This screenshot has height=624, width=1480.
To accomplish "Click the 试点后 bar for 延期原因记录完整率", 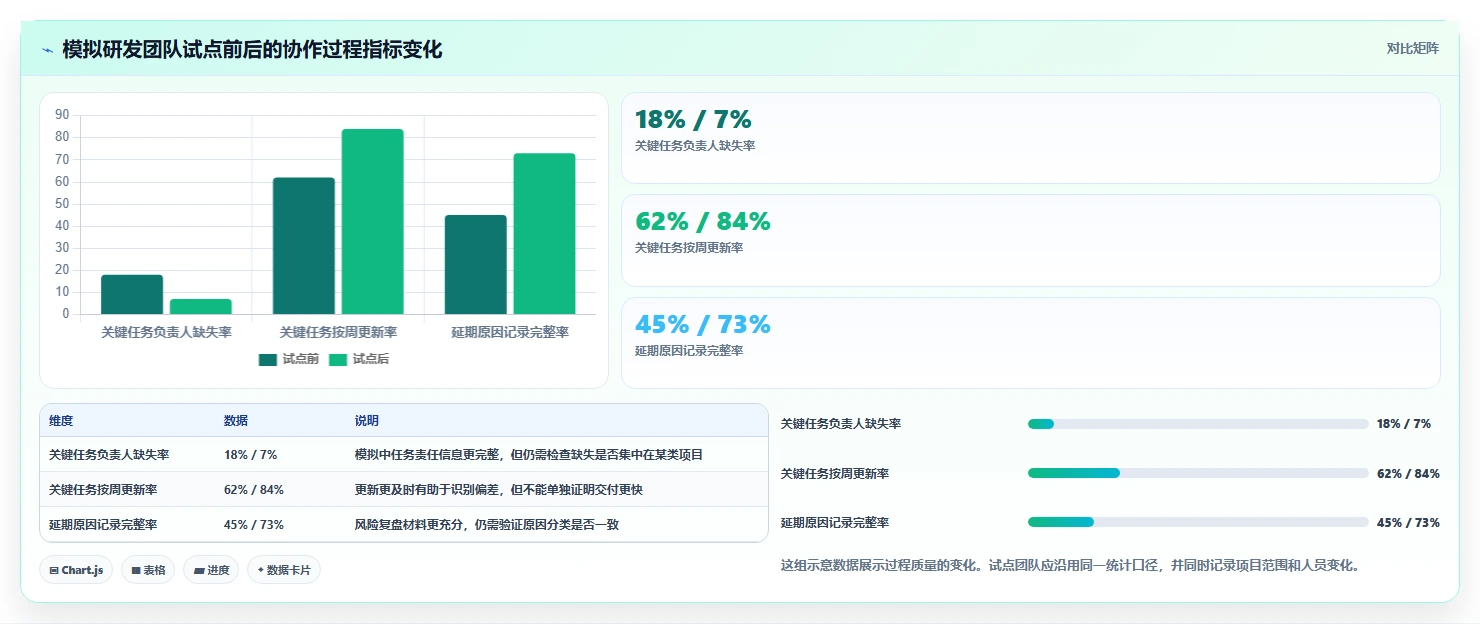I will [545, 233].
